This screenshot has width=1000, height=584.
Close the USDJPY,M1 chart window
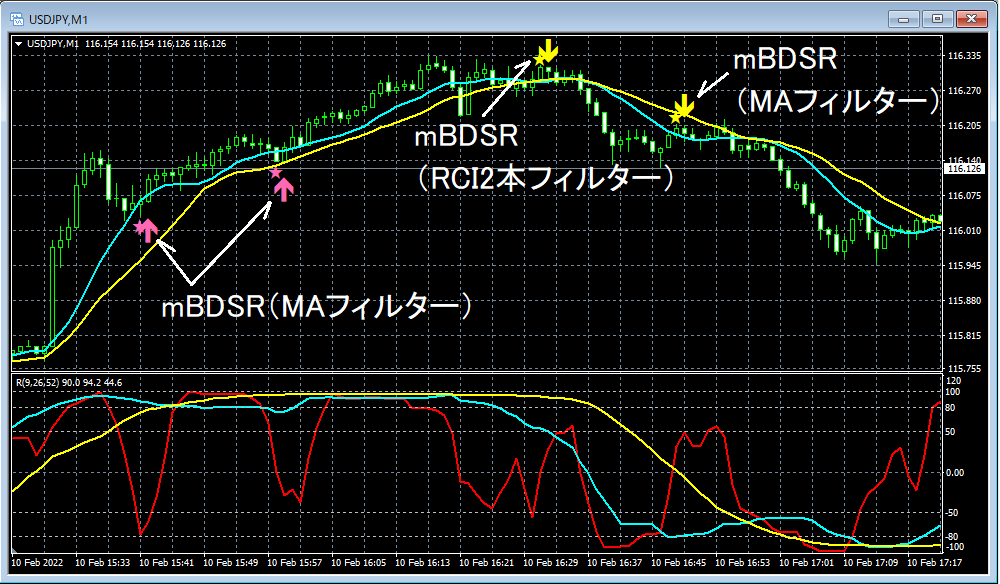tap(971, 19)
